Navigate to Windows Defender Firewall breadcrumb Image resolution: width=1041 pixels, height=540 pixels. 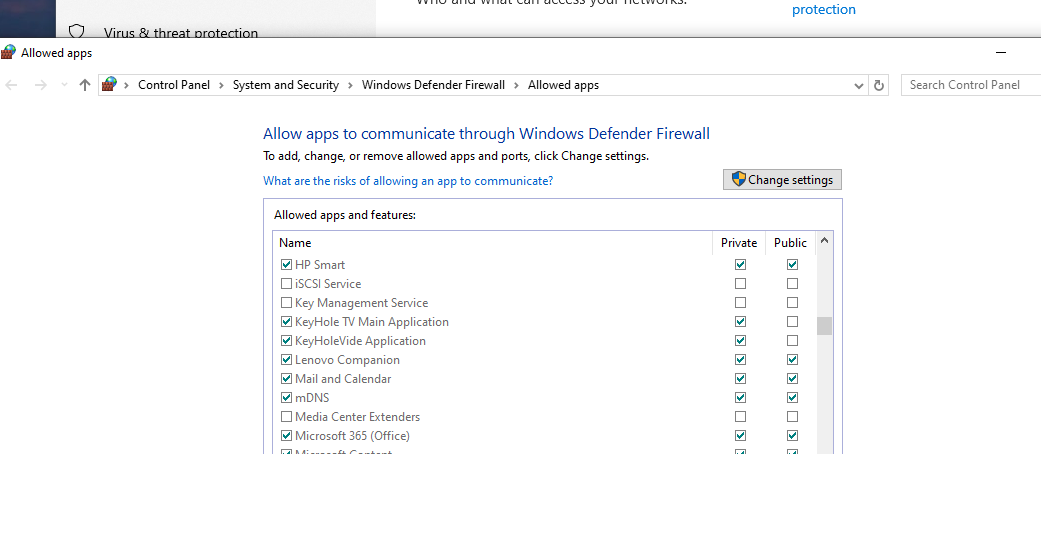point(433,85)
